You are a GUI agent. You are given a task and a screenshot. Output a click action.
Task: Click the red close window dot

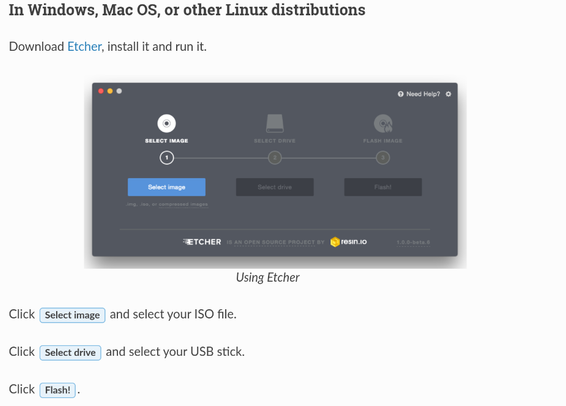tap(101, 91)
